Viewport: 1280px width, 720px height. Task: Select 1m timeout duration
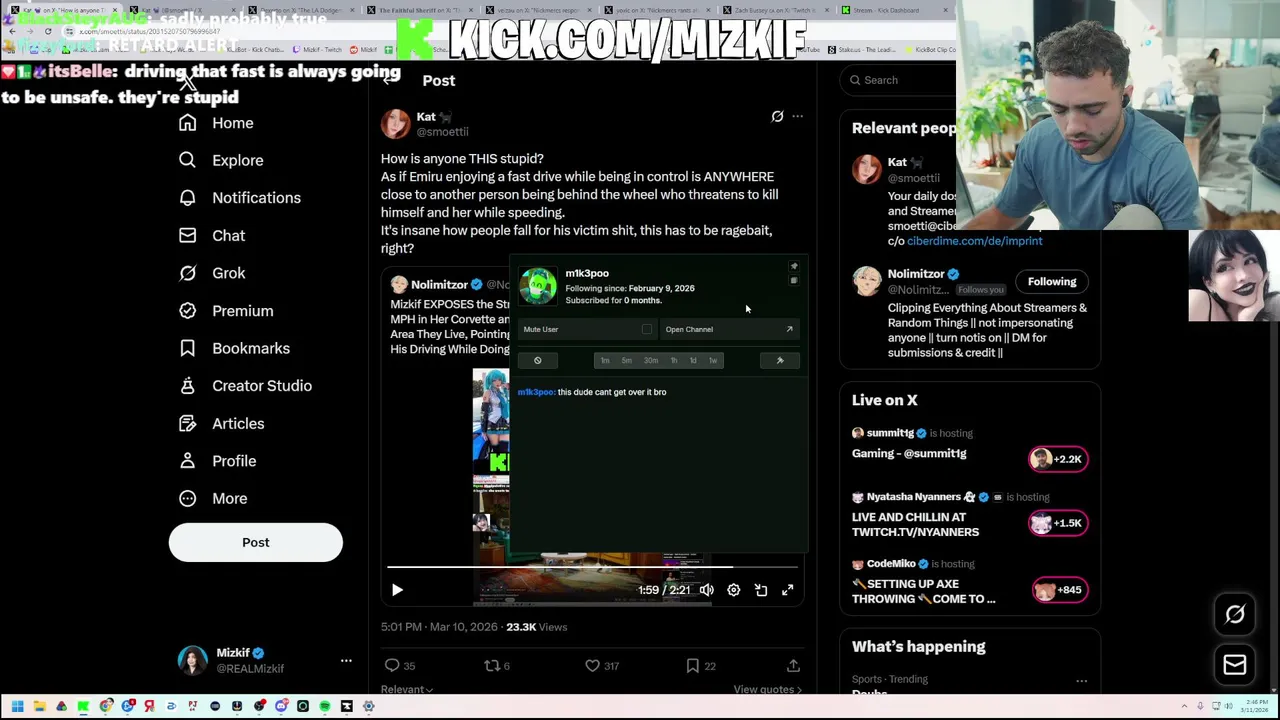point(605,360)
